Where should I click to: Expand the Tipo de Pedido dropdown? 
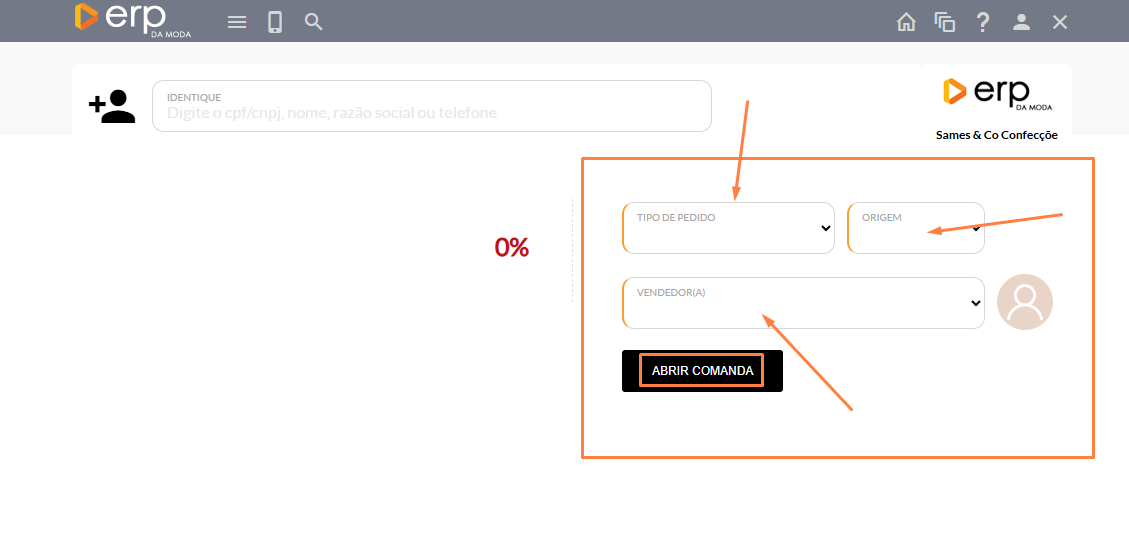point(728,228)
